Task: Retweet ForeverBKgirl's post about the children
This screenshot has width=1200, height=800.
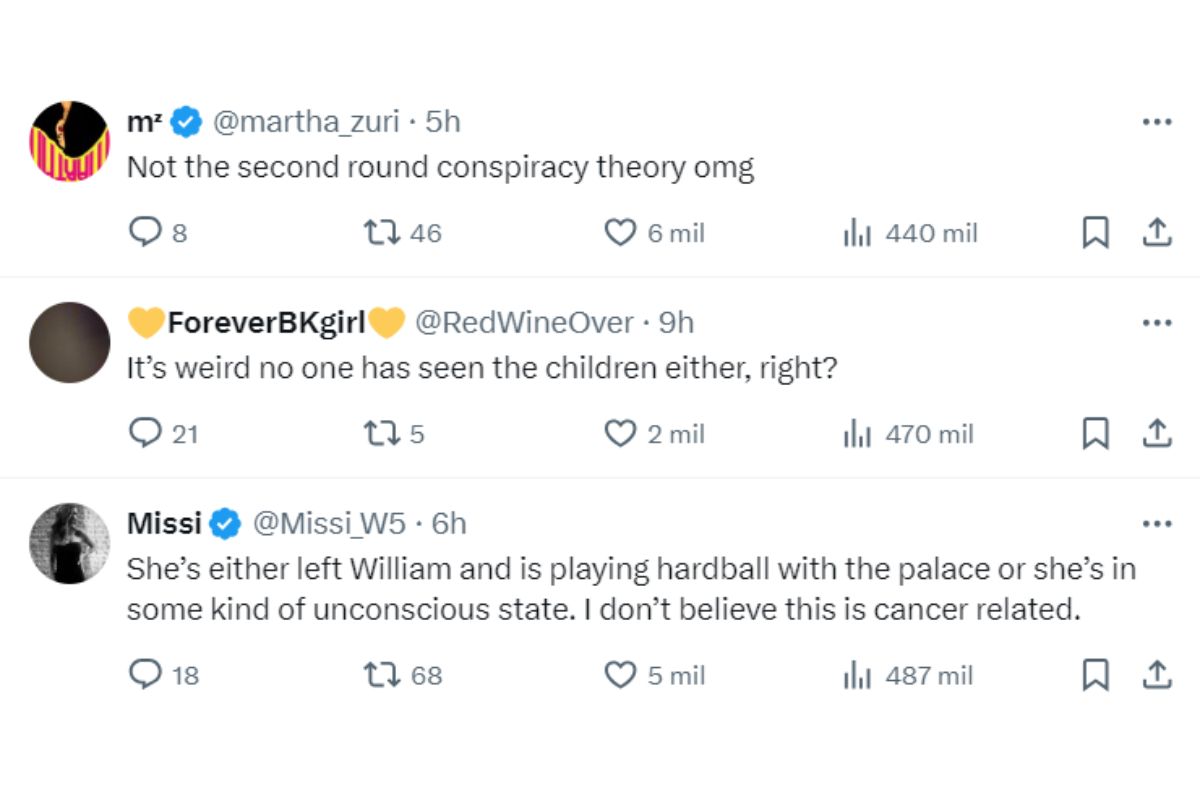Action: tap(380, 433)
